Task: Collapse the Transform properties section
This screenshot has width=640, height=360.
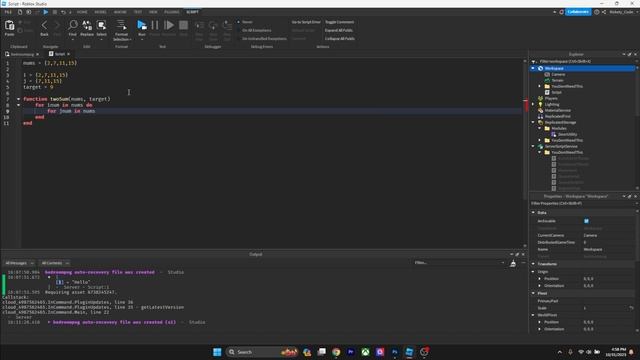Action: tap(533, 264)
